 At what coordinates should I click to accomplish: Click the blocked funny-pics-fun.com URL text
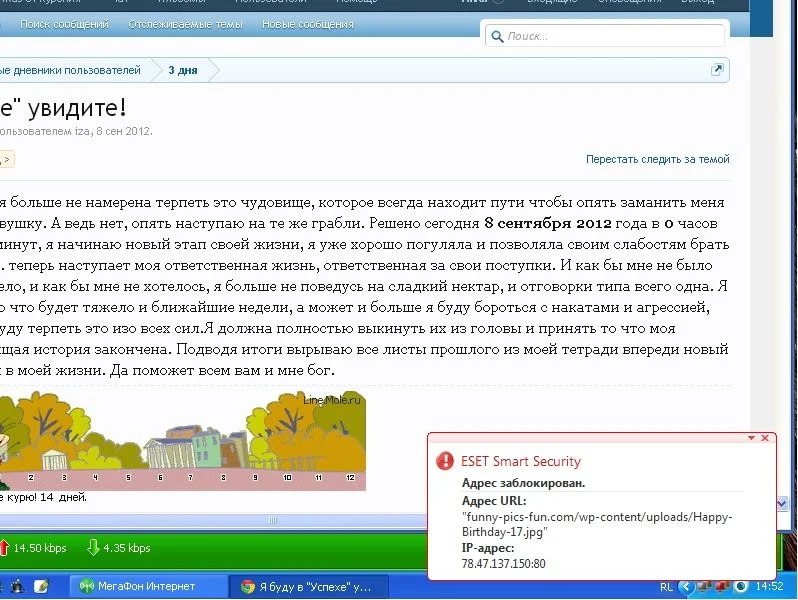597,524
